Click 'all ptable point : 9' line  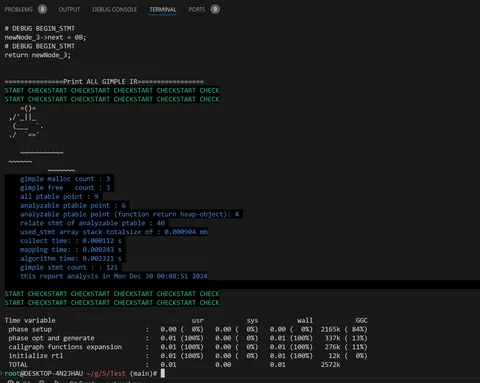(x=59, y=197)
